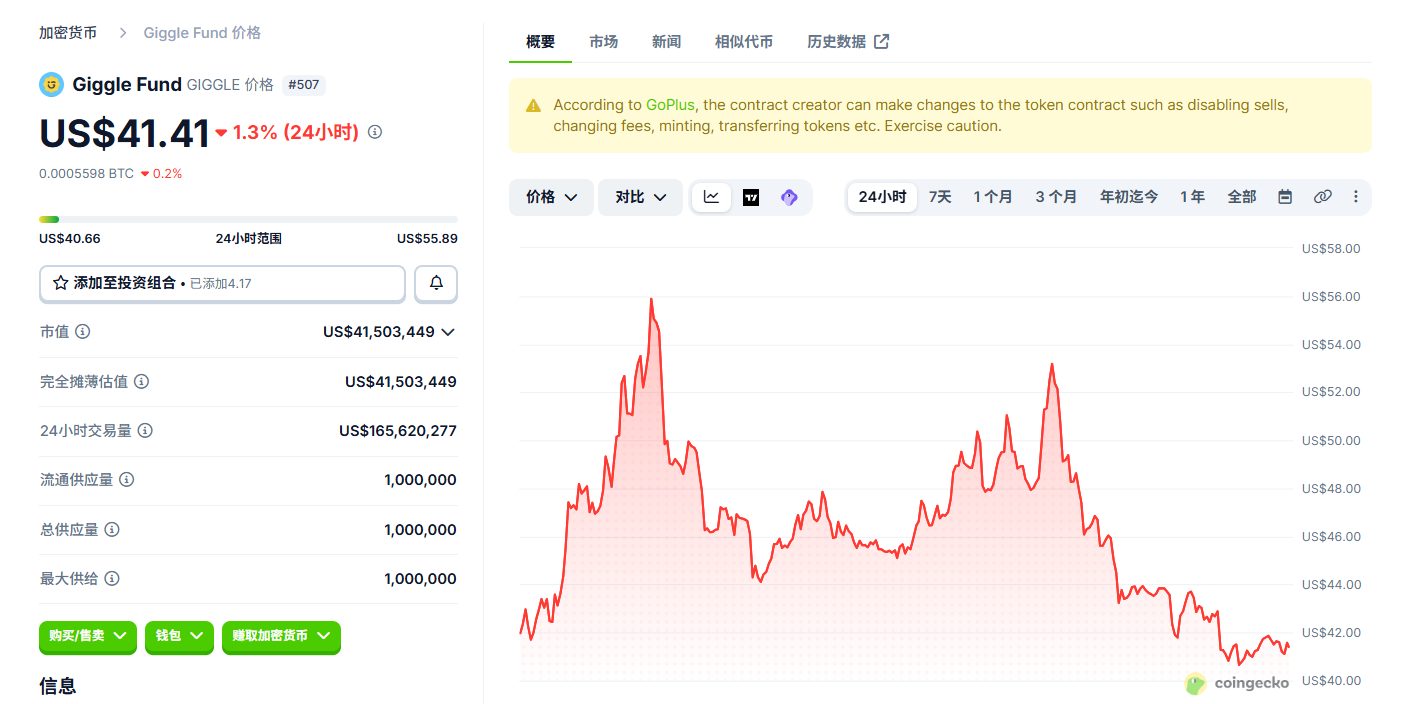
Task: Select 年初迄今 chart range
Action: (x=1129, y=197)
